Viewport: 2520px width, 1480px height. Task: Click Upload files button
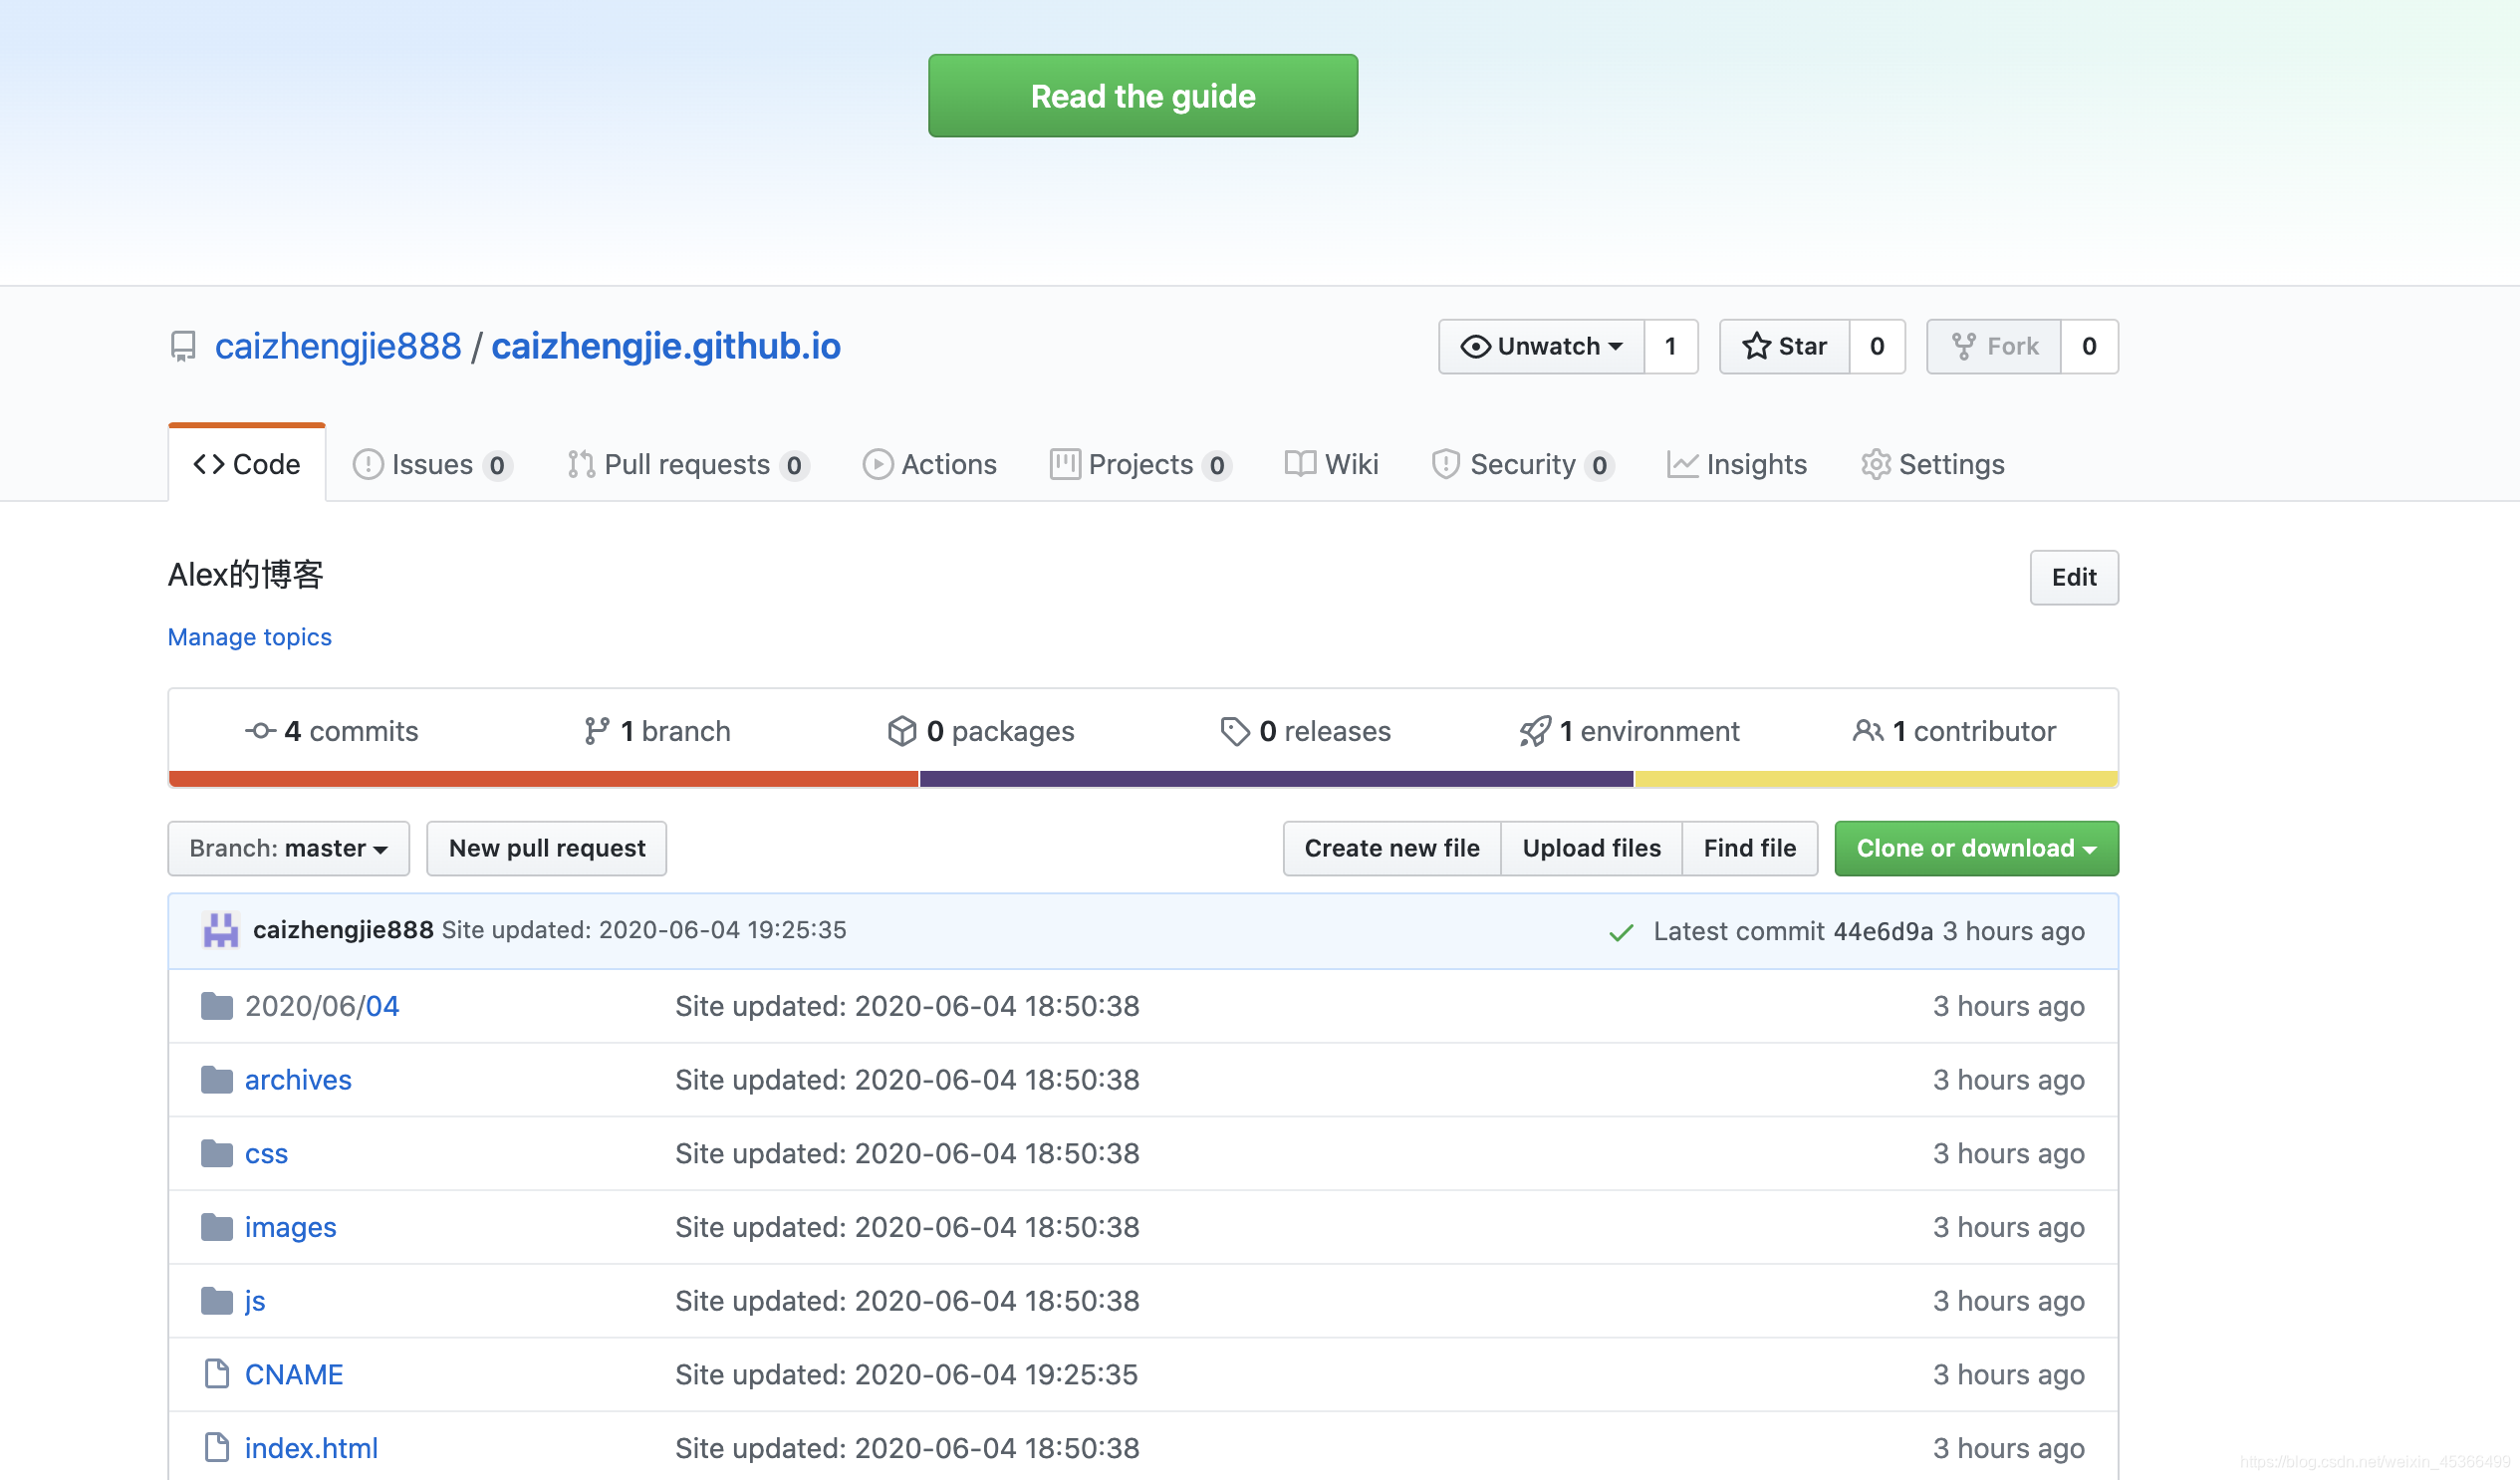click(x=1592, y=848)
